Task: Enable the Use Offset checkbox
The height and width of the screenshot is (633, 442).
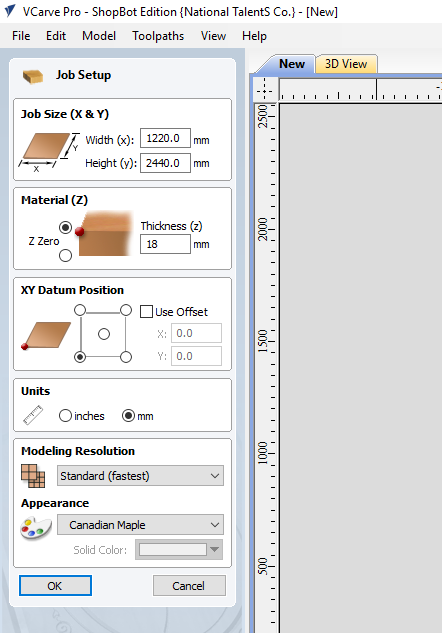Action: (146, 312)
